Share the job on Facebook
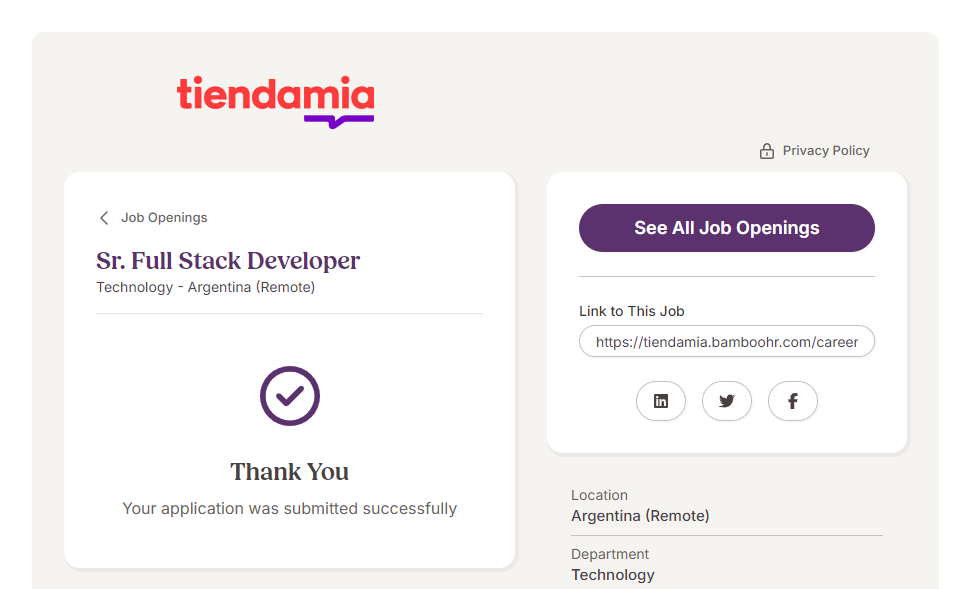This screenshot has width=971, height=589. [793, 401]
